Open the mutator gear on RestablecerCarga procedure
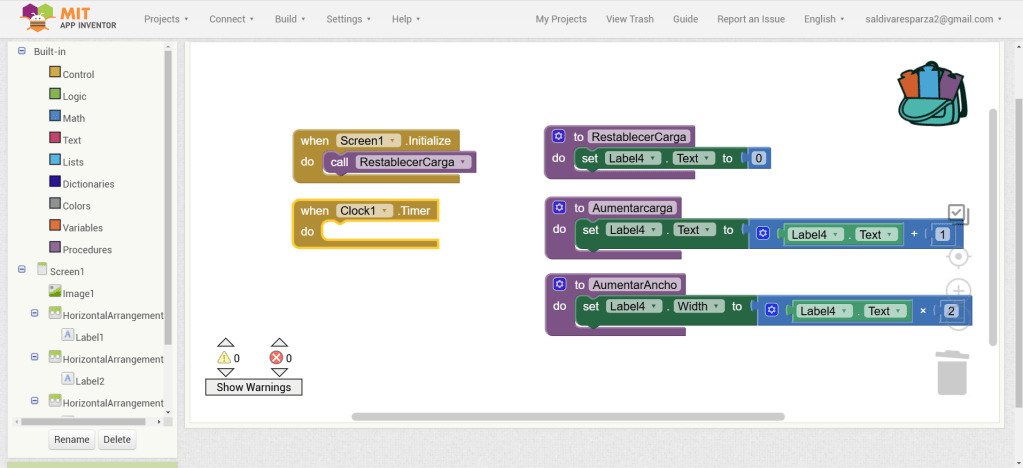The width and height of the screenshot is (1023, 468). coord(559,136)
